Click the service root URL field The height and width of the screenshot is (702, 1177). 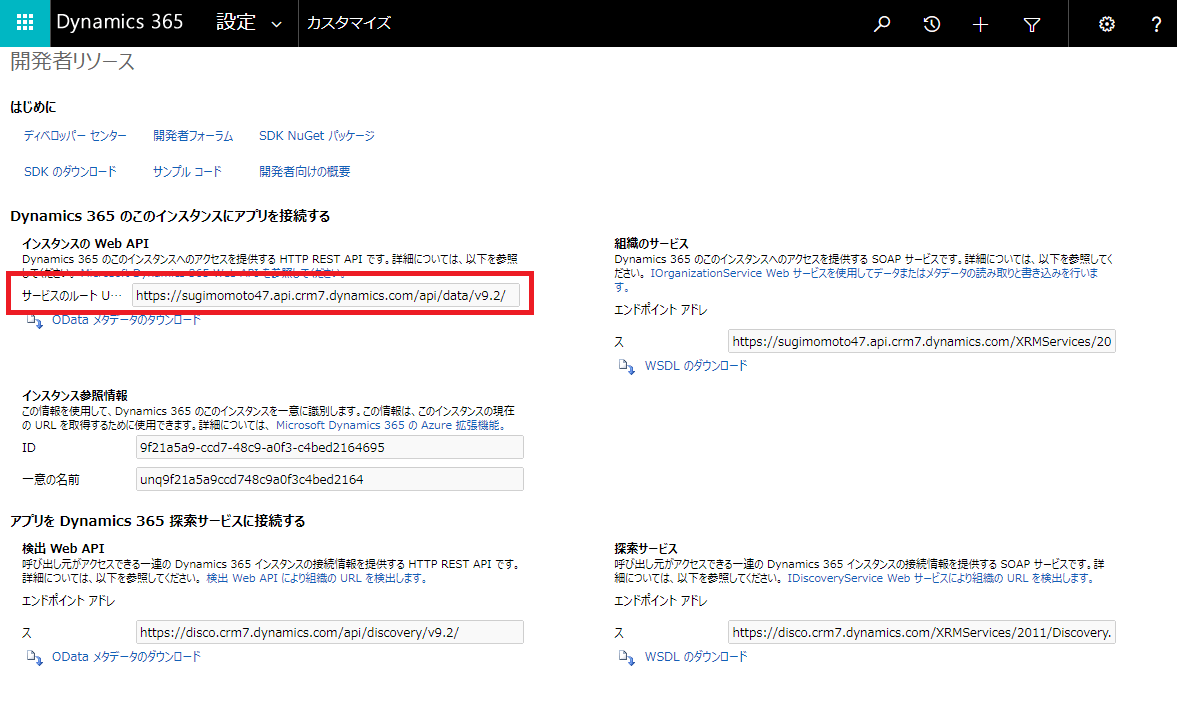[x=326, y=295]
